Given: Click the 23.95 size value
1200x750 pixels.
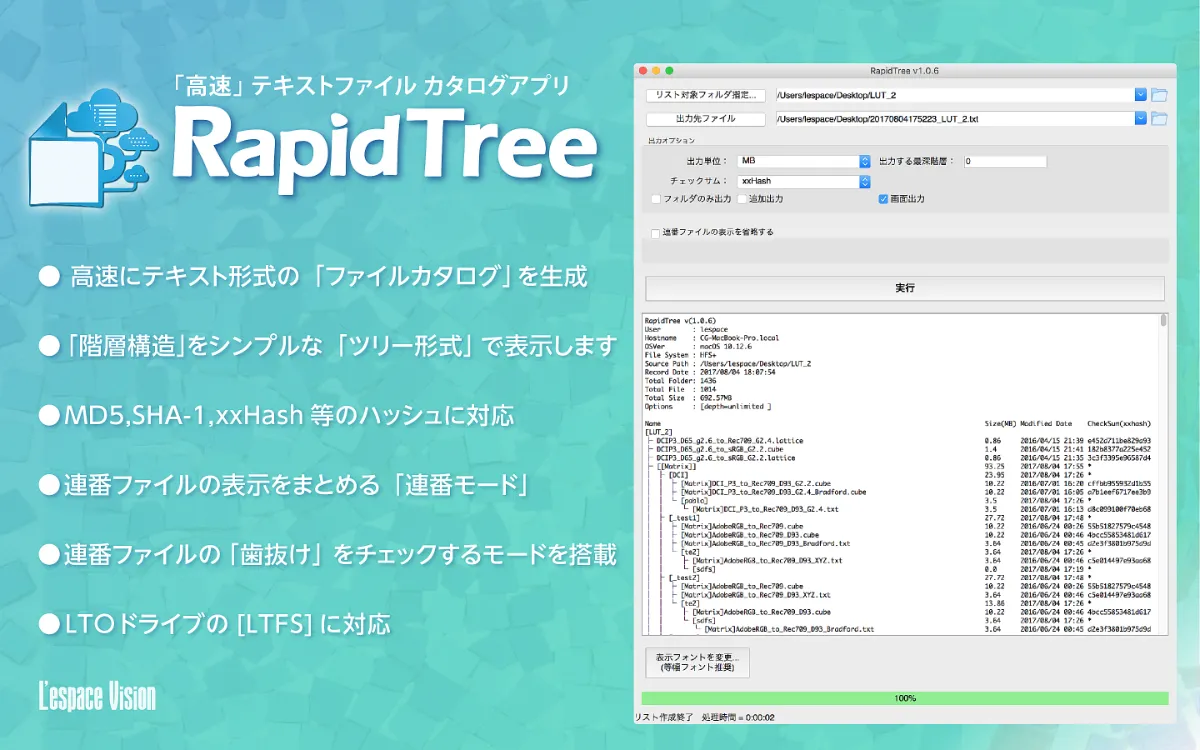Looking at the screenshot, I should [x=994, y=475].
